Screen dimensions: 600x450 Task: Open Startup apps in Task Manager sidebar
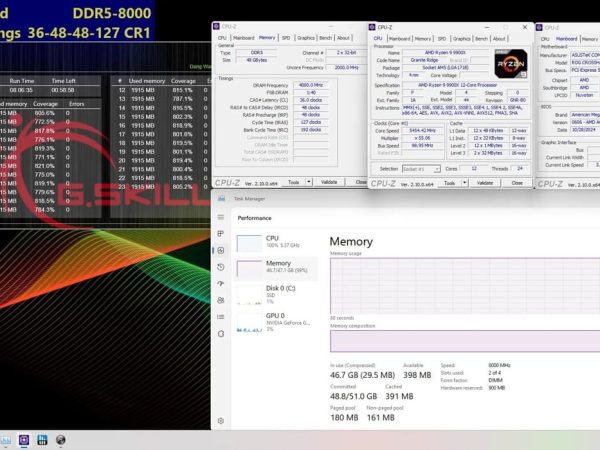221,284
